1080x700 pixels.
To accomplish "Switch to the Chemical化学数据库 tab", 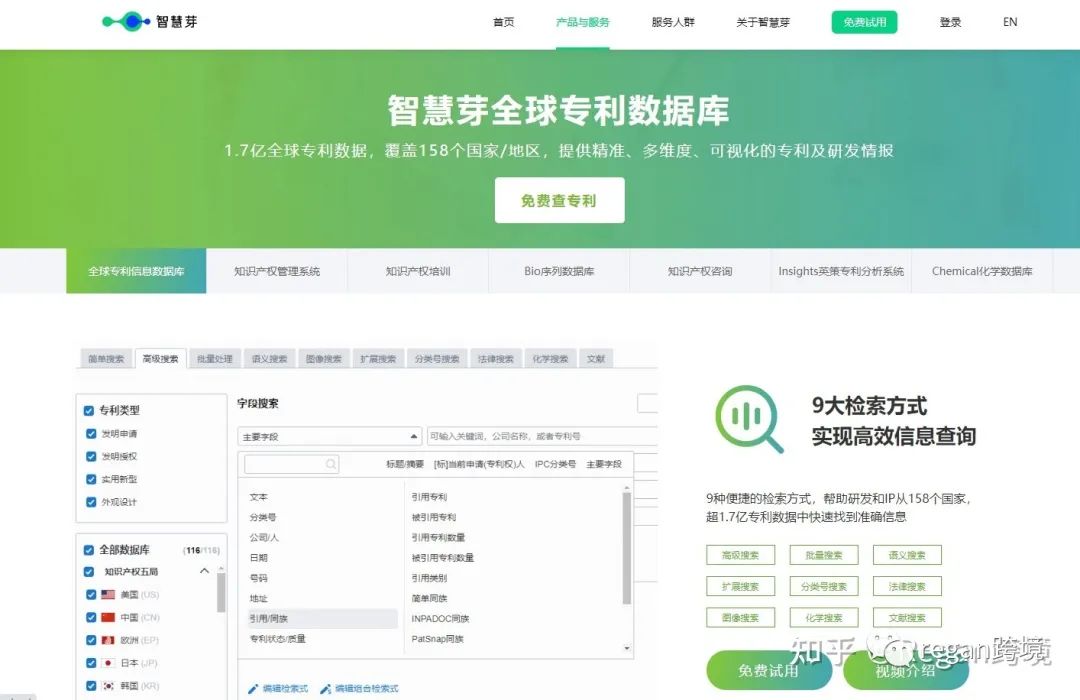I will (982, 271).
